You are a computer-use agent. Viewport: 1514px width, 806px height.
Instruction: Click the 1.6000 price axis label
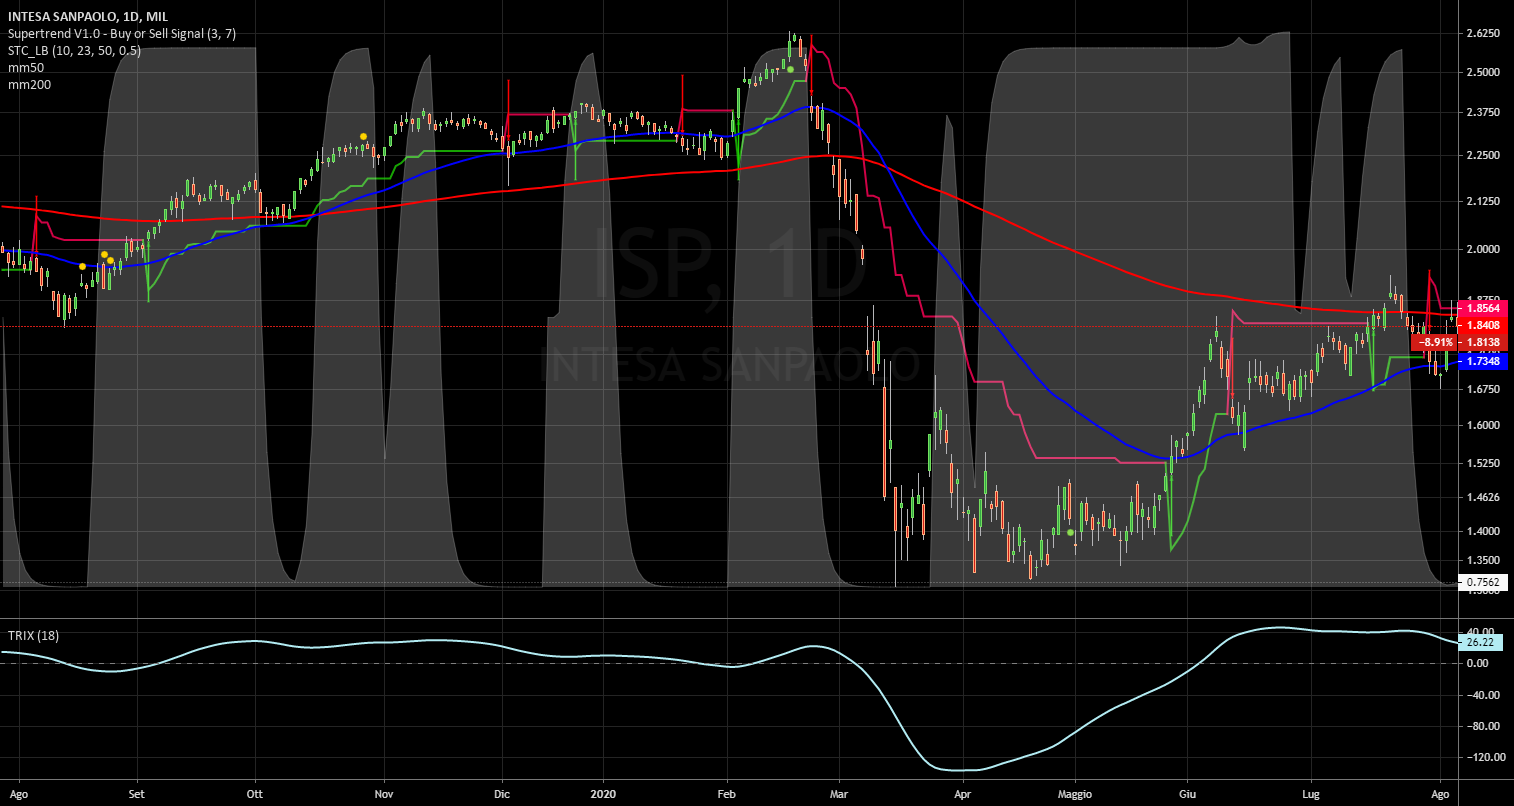coord(1482,425)
